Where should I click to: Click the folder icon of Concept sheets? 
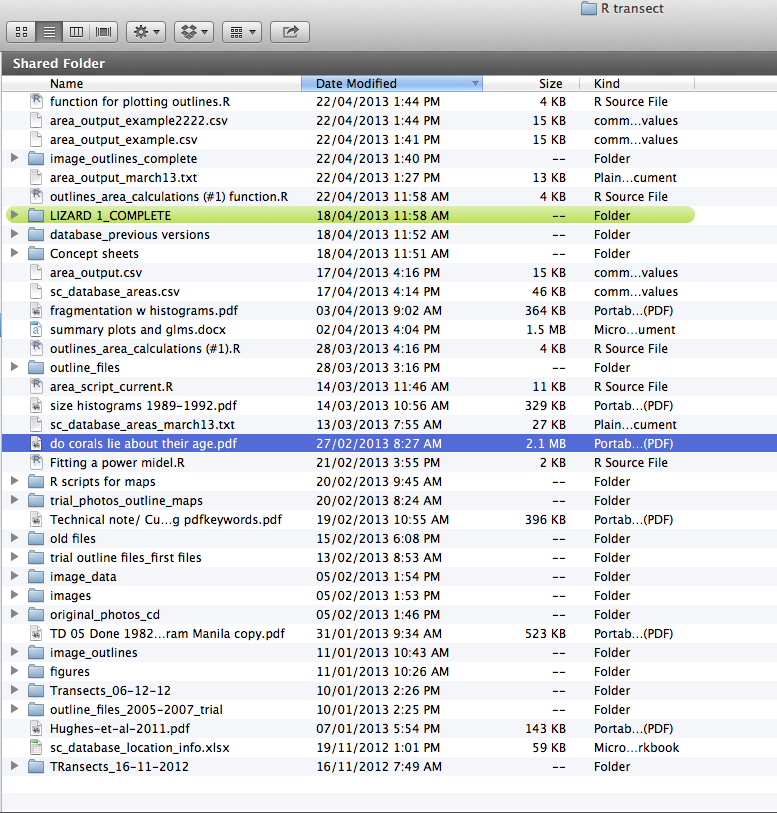(36, 253)
